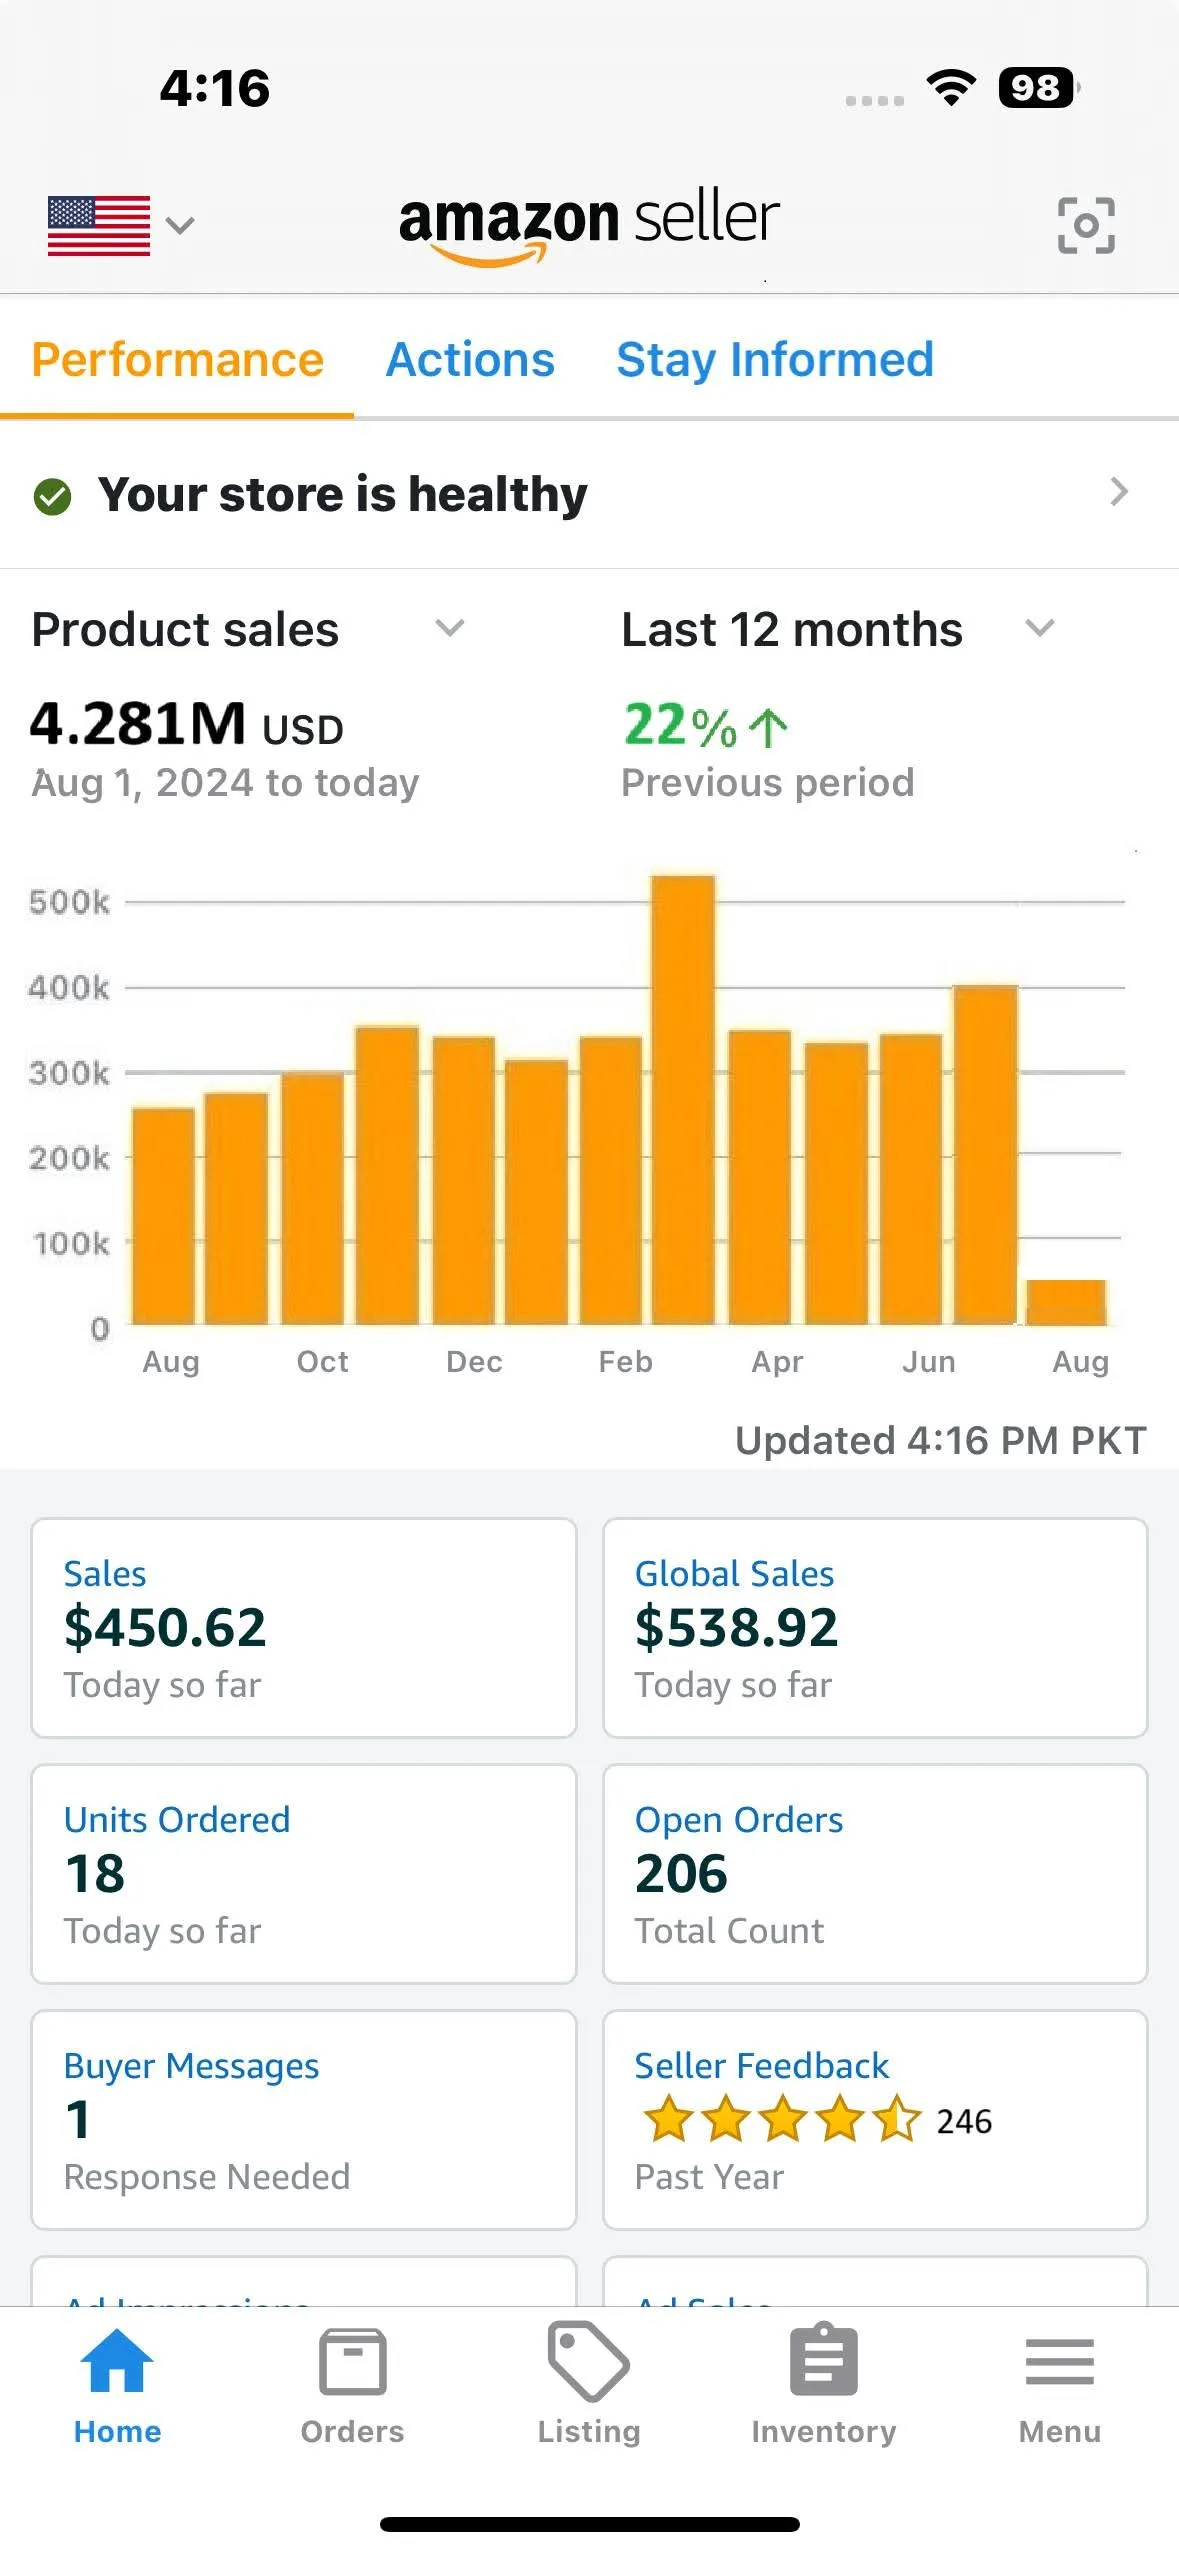Open the Buyer Messages card
1179x2556 pixels.
pos(302,2120)
